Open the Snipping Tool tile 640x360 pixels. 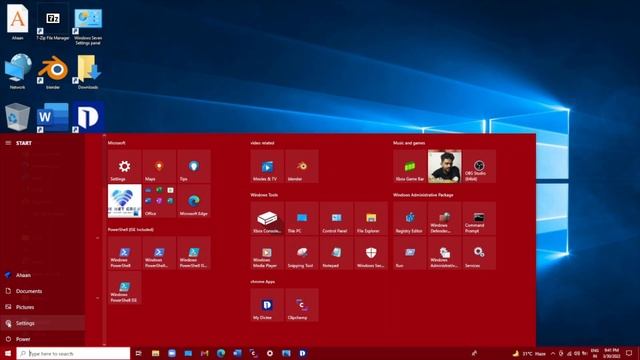(302, 253)
